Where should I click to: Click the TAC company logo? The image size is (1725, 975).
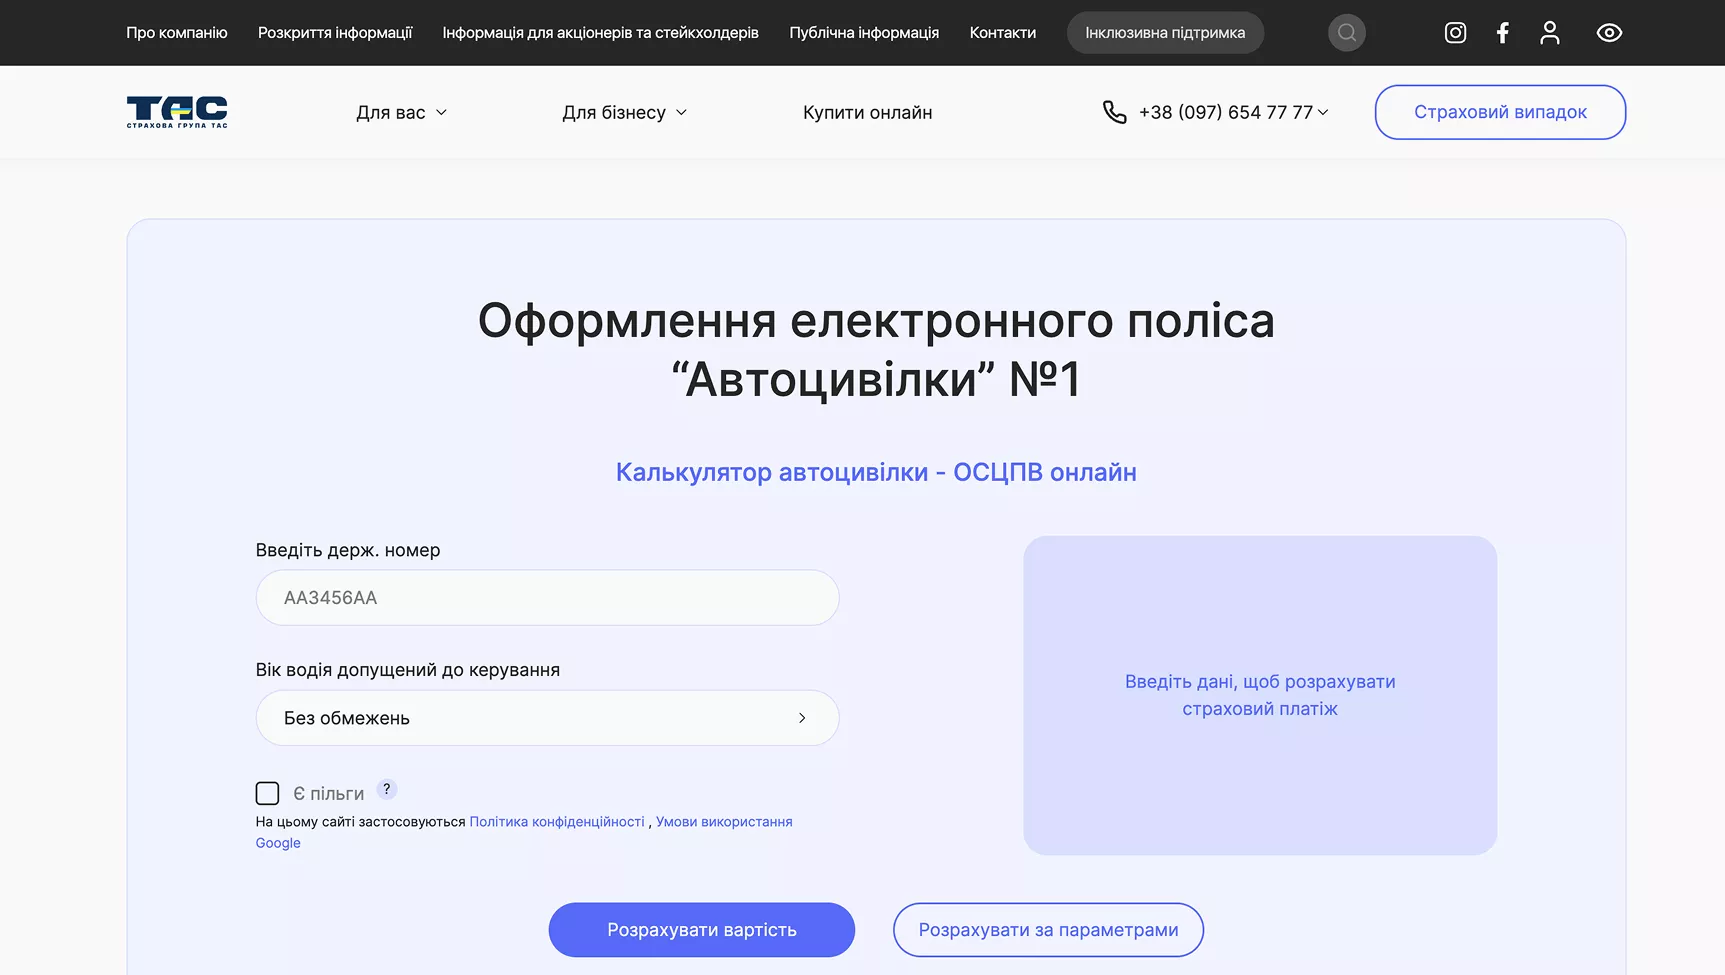coord(176,111)
